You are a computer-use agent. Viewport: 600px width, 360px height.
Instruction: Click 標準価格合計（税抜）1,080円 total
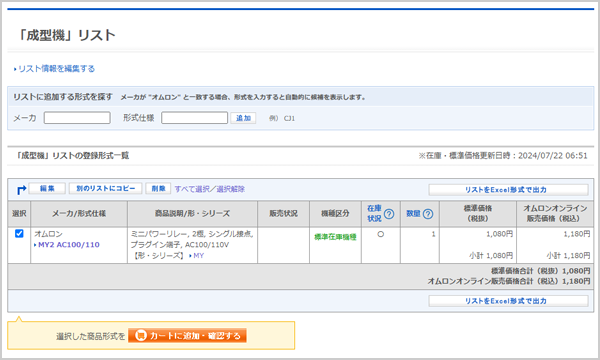(x=540, y=271)
